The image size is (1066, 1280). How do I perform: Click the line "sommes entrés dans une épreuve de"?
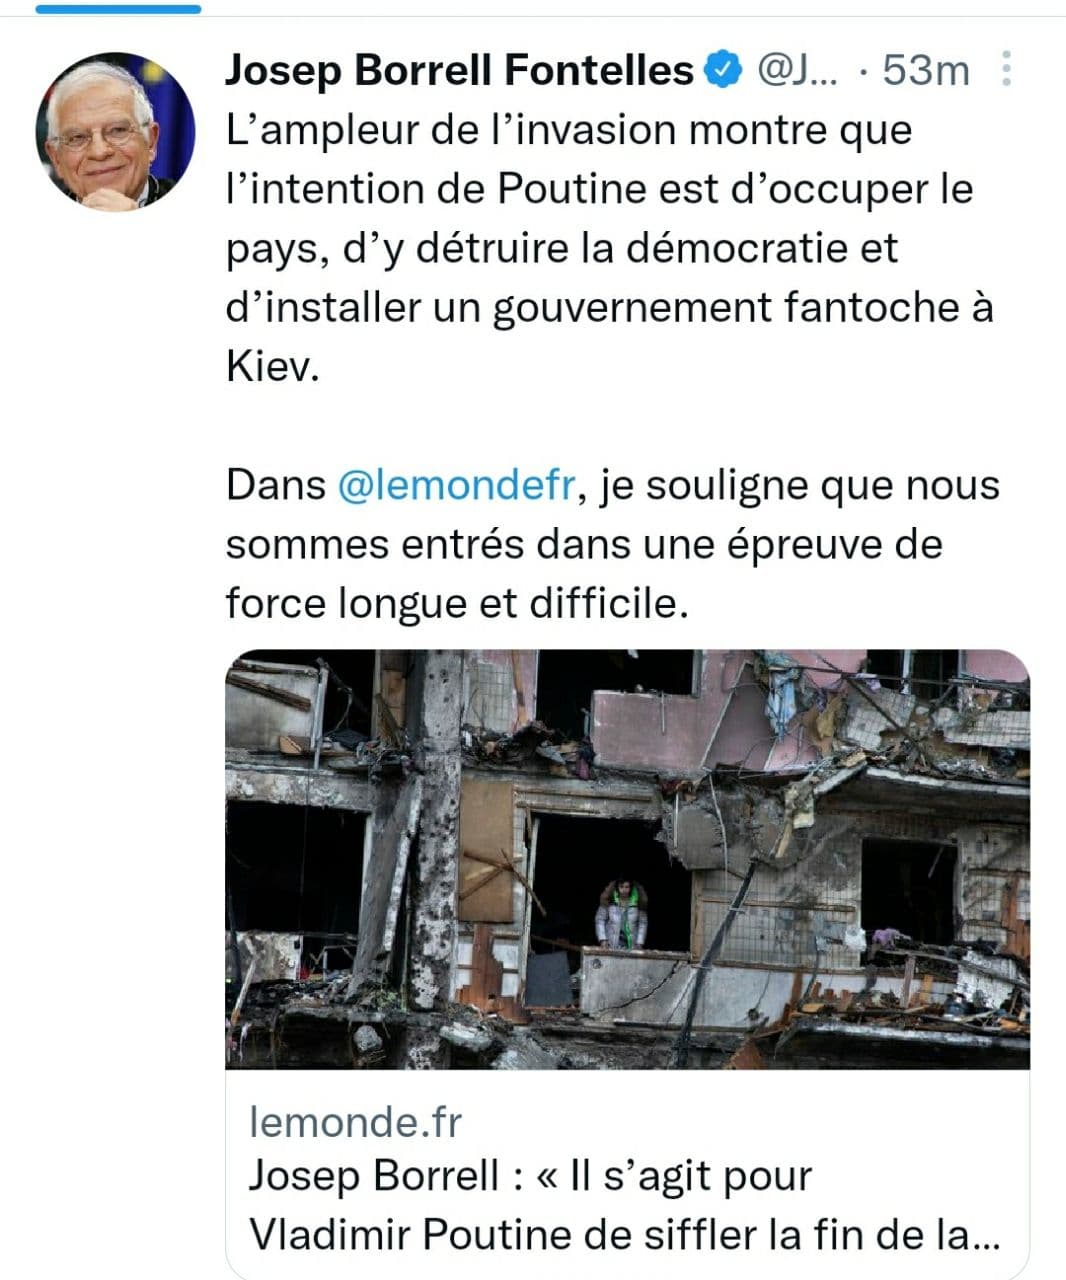pos(584,545)
